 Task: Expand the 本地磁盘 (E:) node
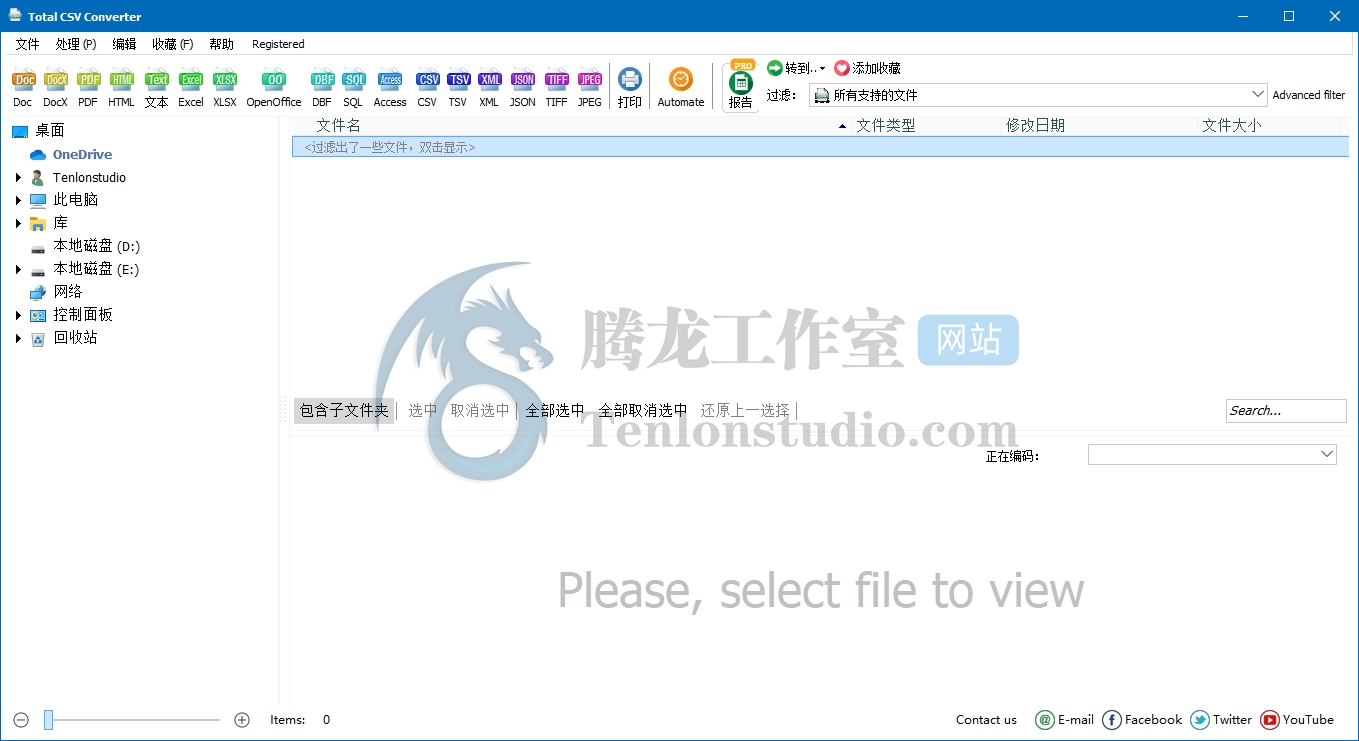click(18, 269)
